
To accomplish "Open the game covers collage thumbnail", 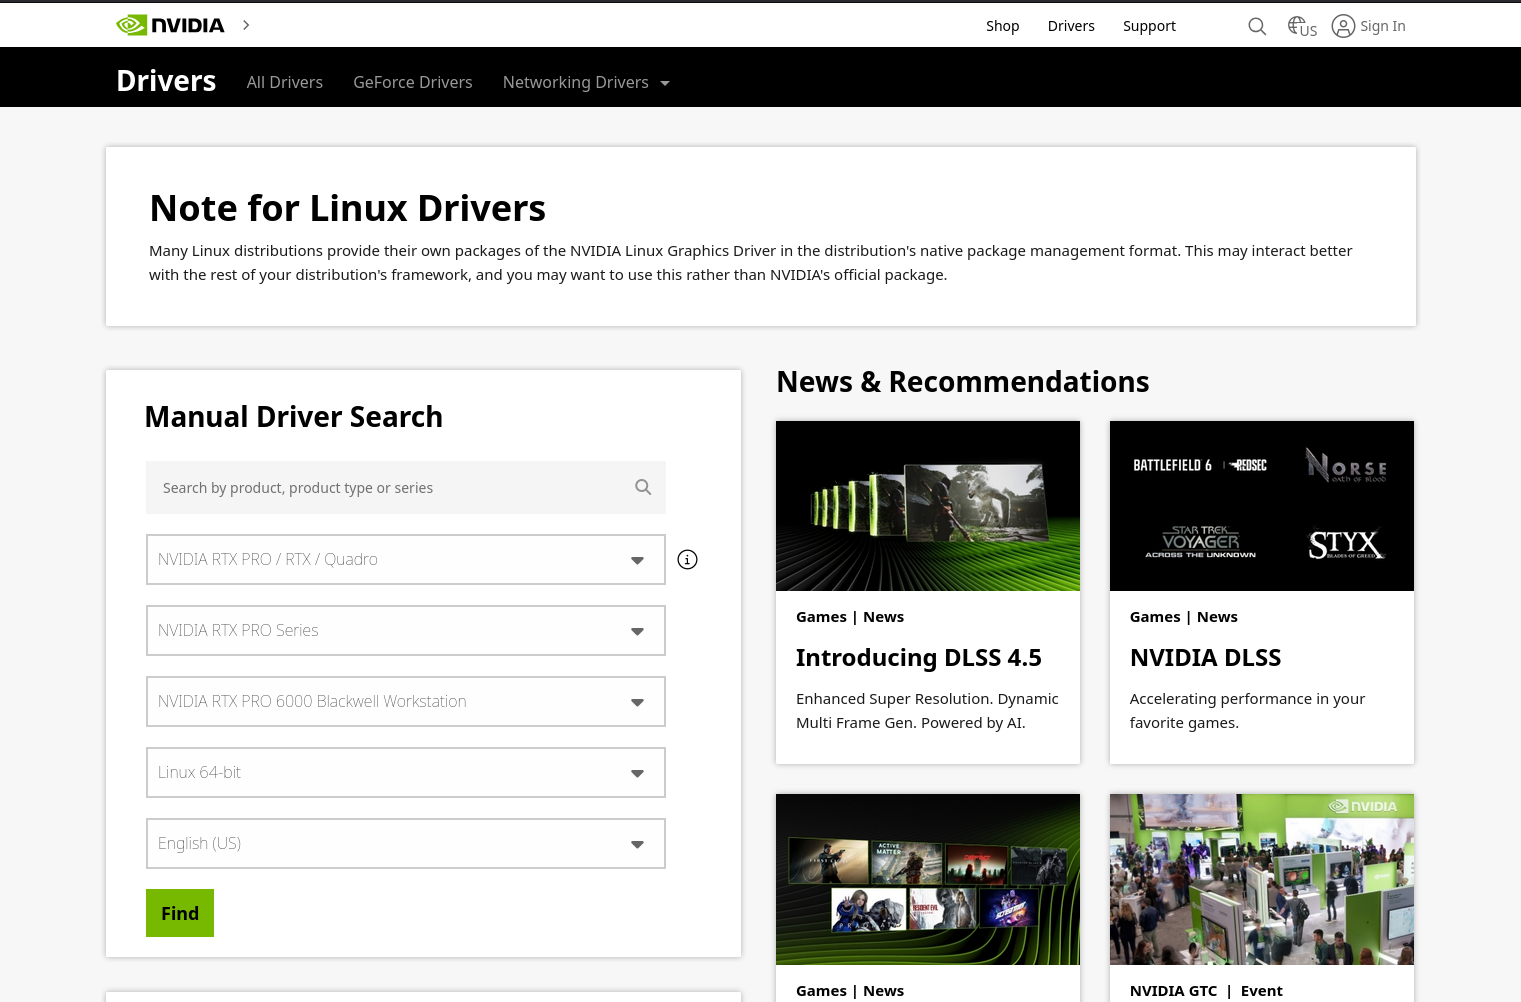I will click(928, 879).
